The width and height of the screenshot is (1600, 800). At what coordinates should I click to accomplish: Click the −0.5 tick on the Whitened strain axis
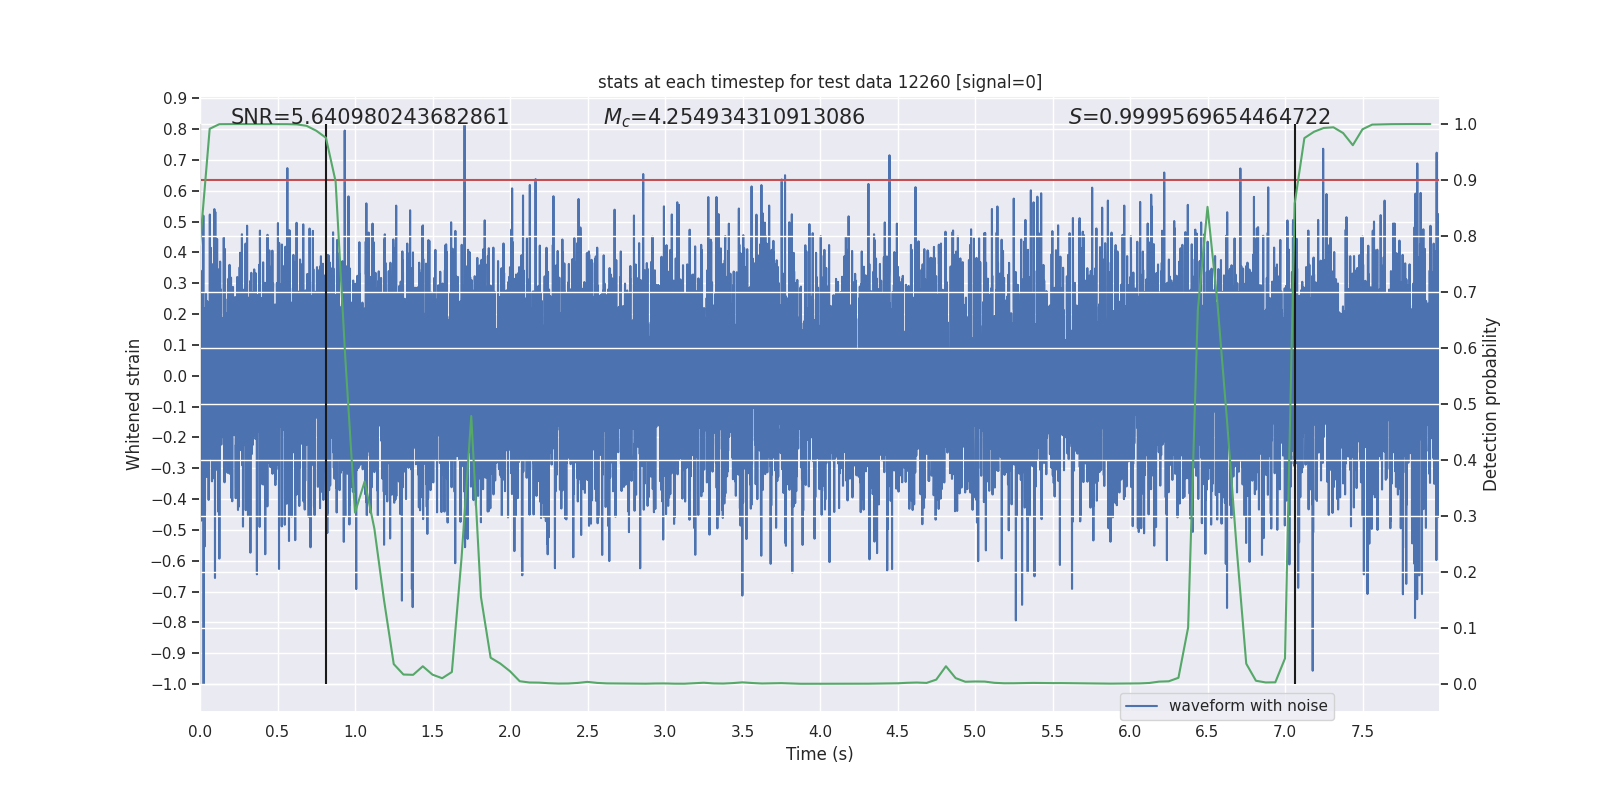click(169, 530)
